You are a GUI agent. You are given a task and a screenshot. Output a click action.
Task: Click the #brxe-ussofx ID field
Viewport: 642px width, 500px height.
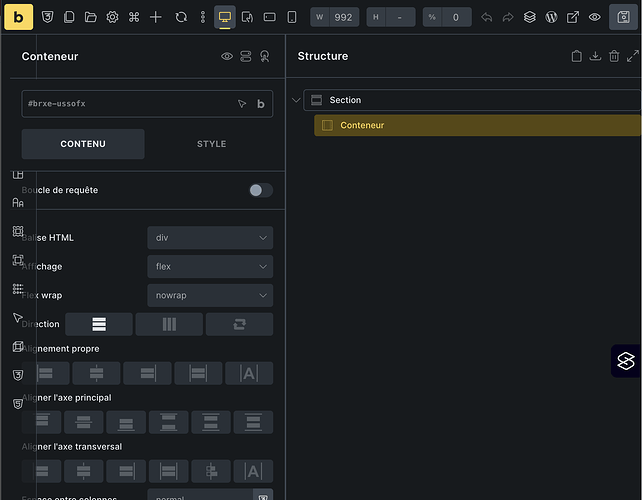(147, 104)
